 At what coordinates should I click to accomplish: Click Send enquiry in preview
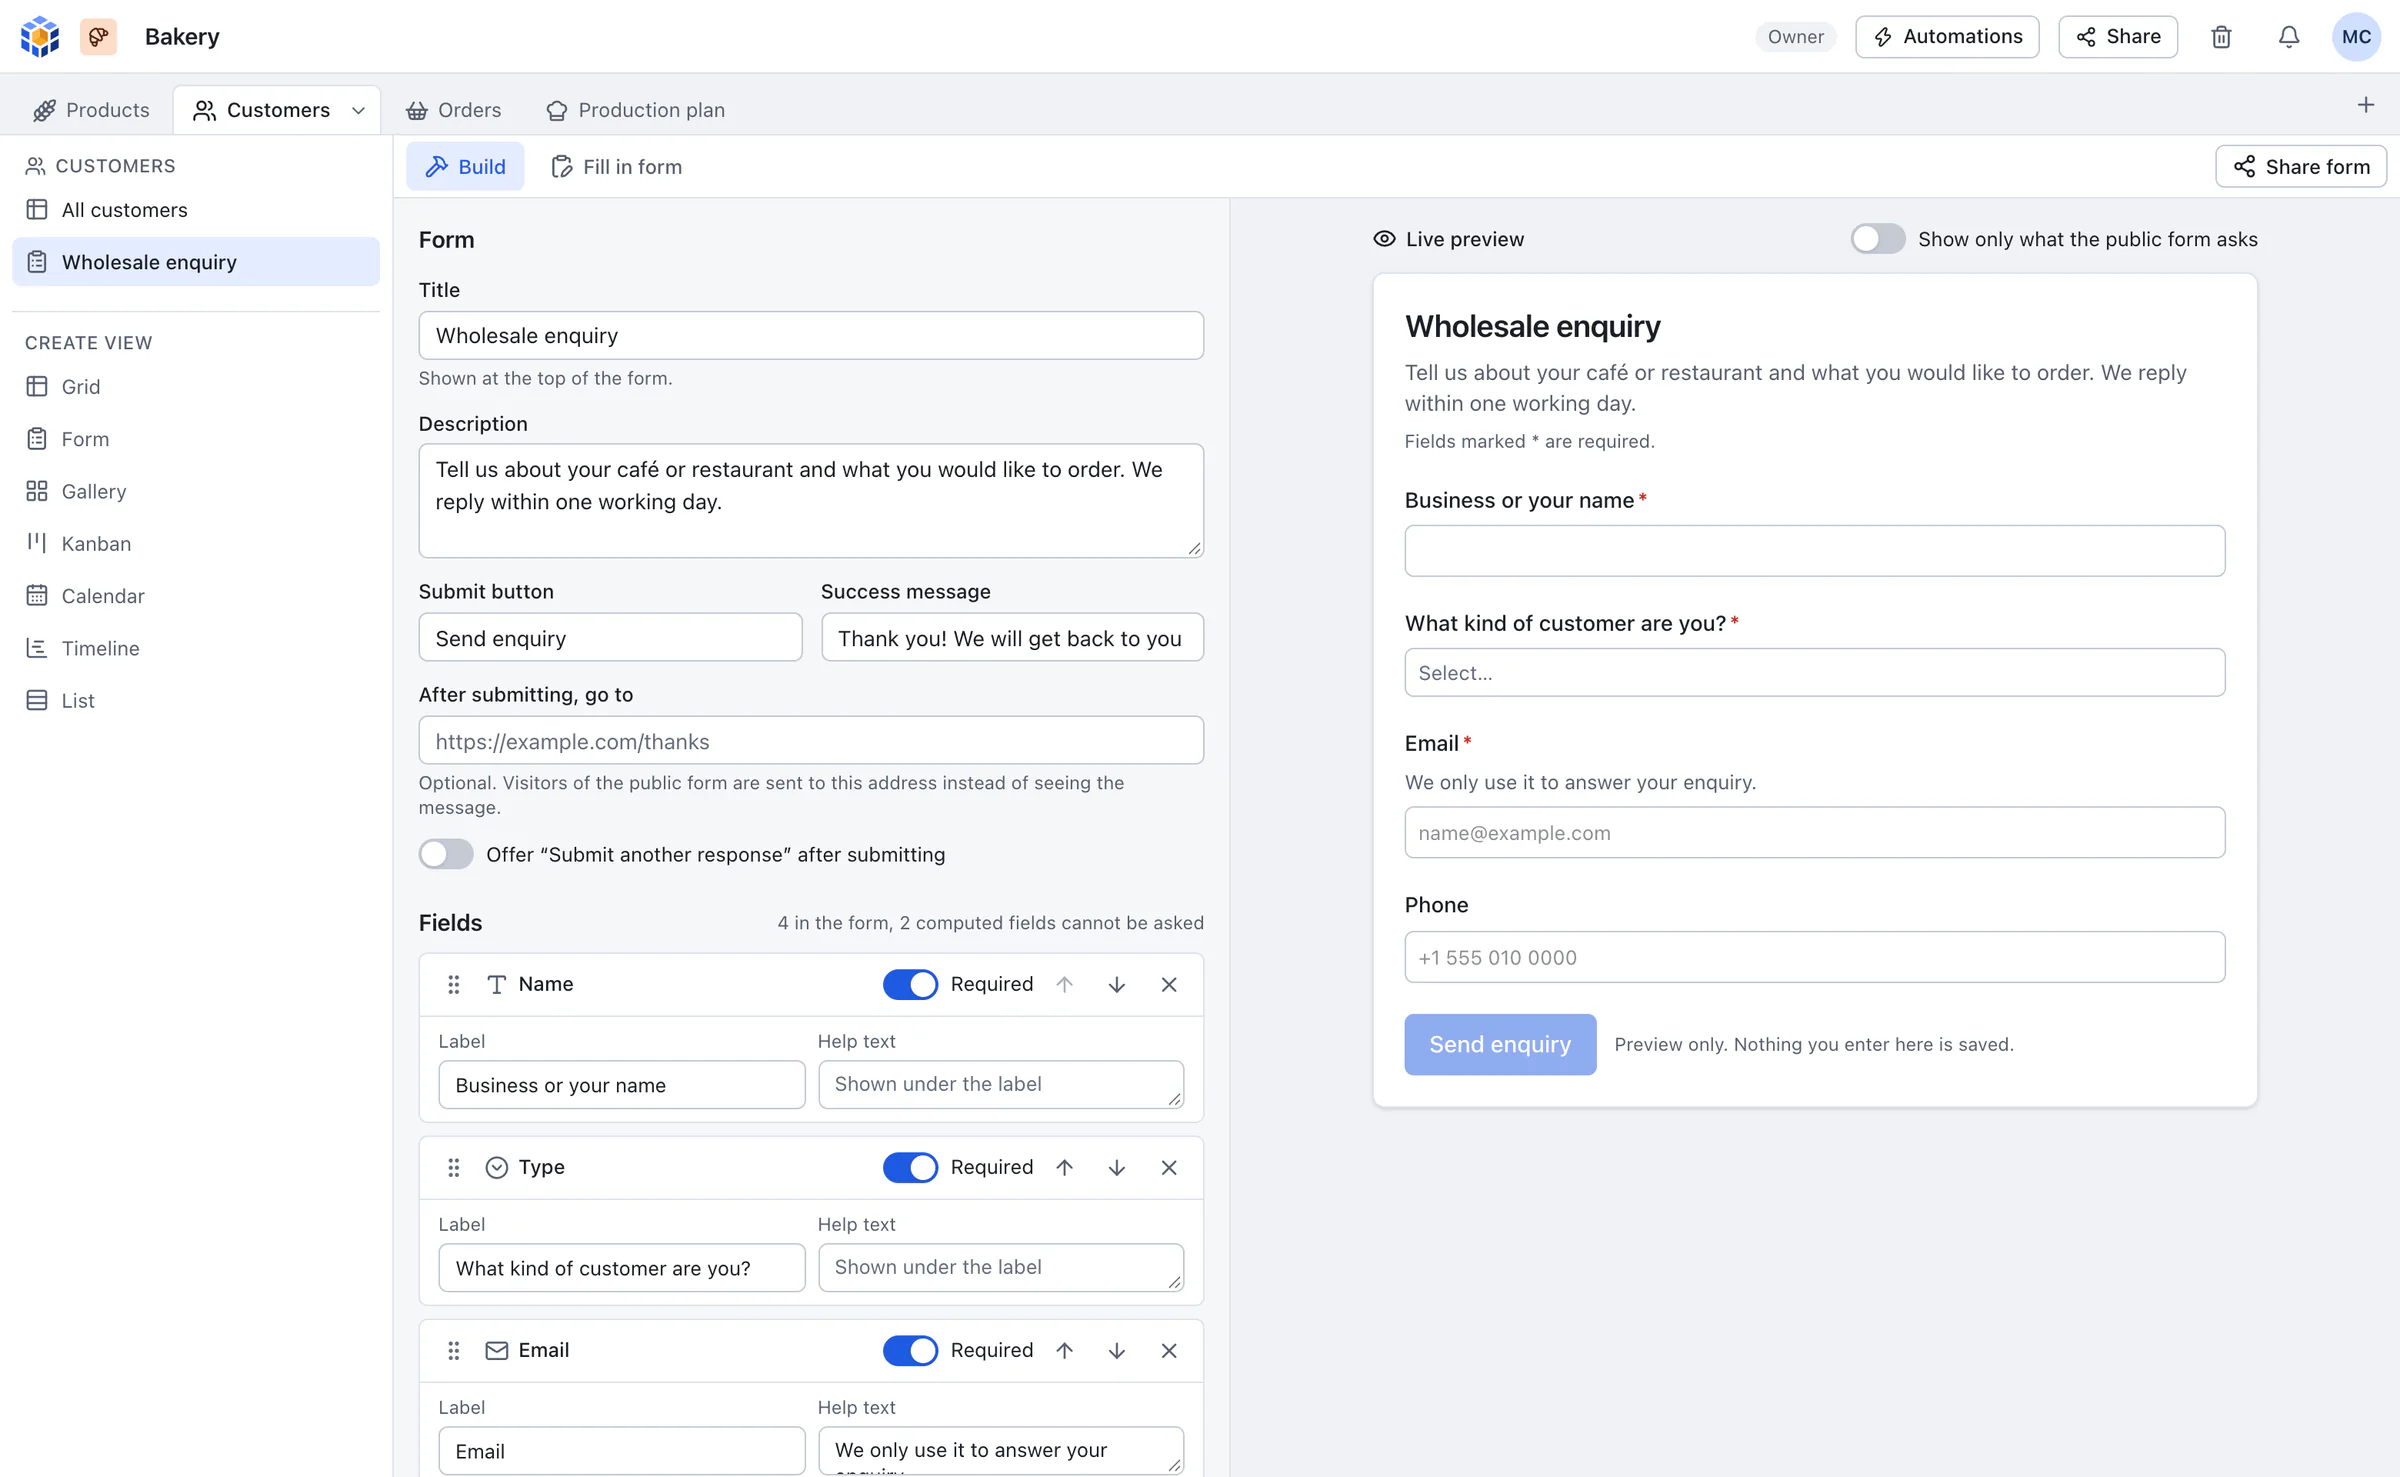pyautogui.click(x=1500, y=1045)
